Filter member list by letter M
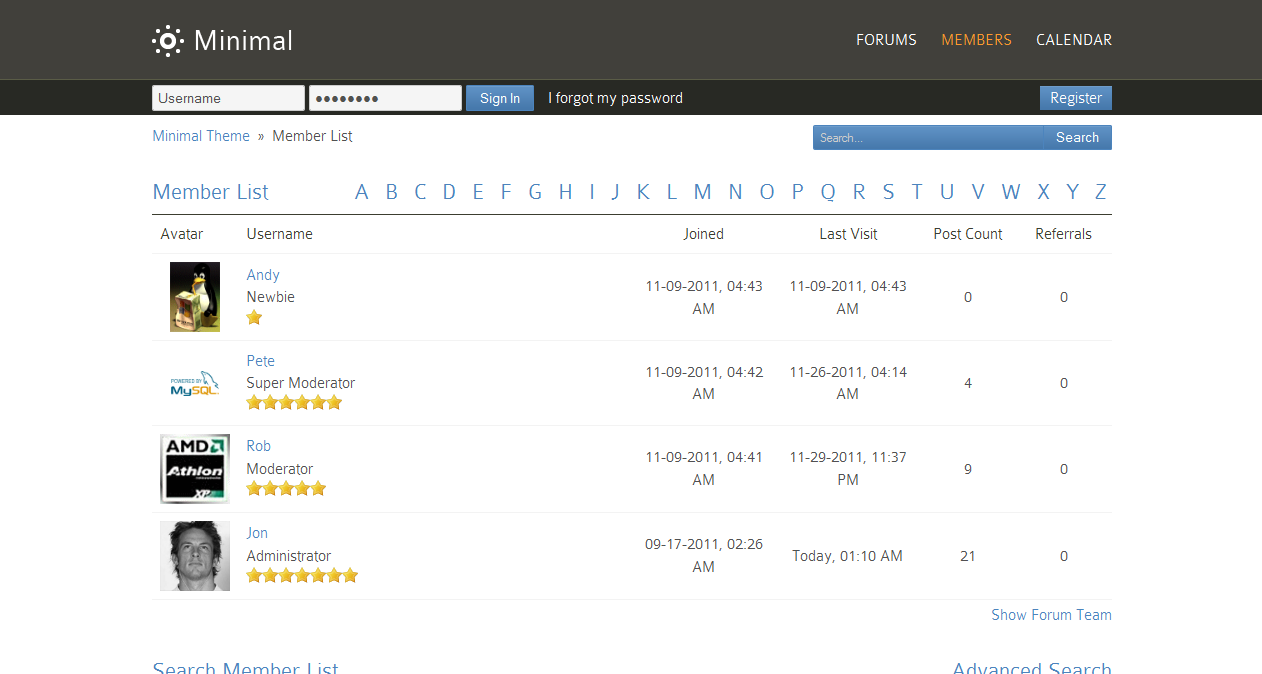Viewport: 1262px width, 674px height. point(702,192)
